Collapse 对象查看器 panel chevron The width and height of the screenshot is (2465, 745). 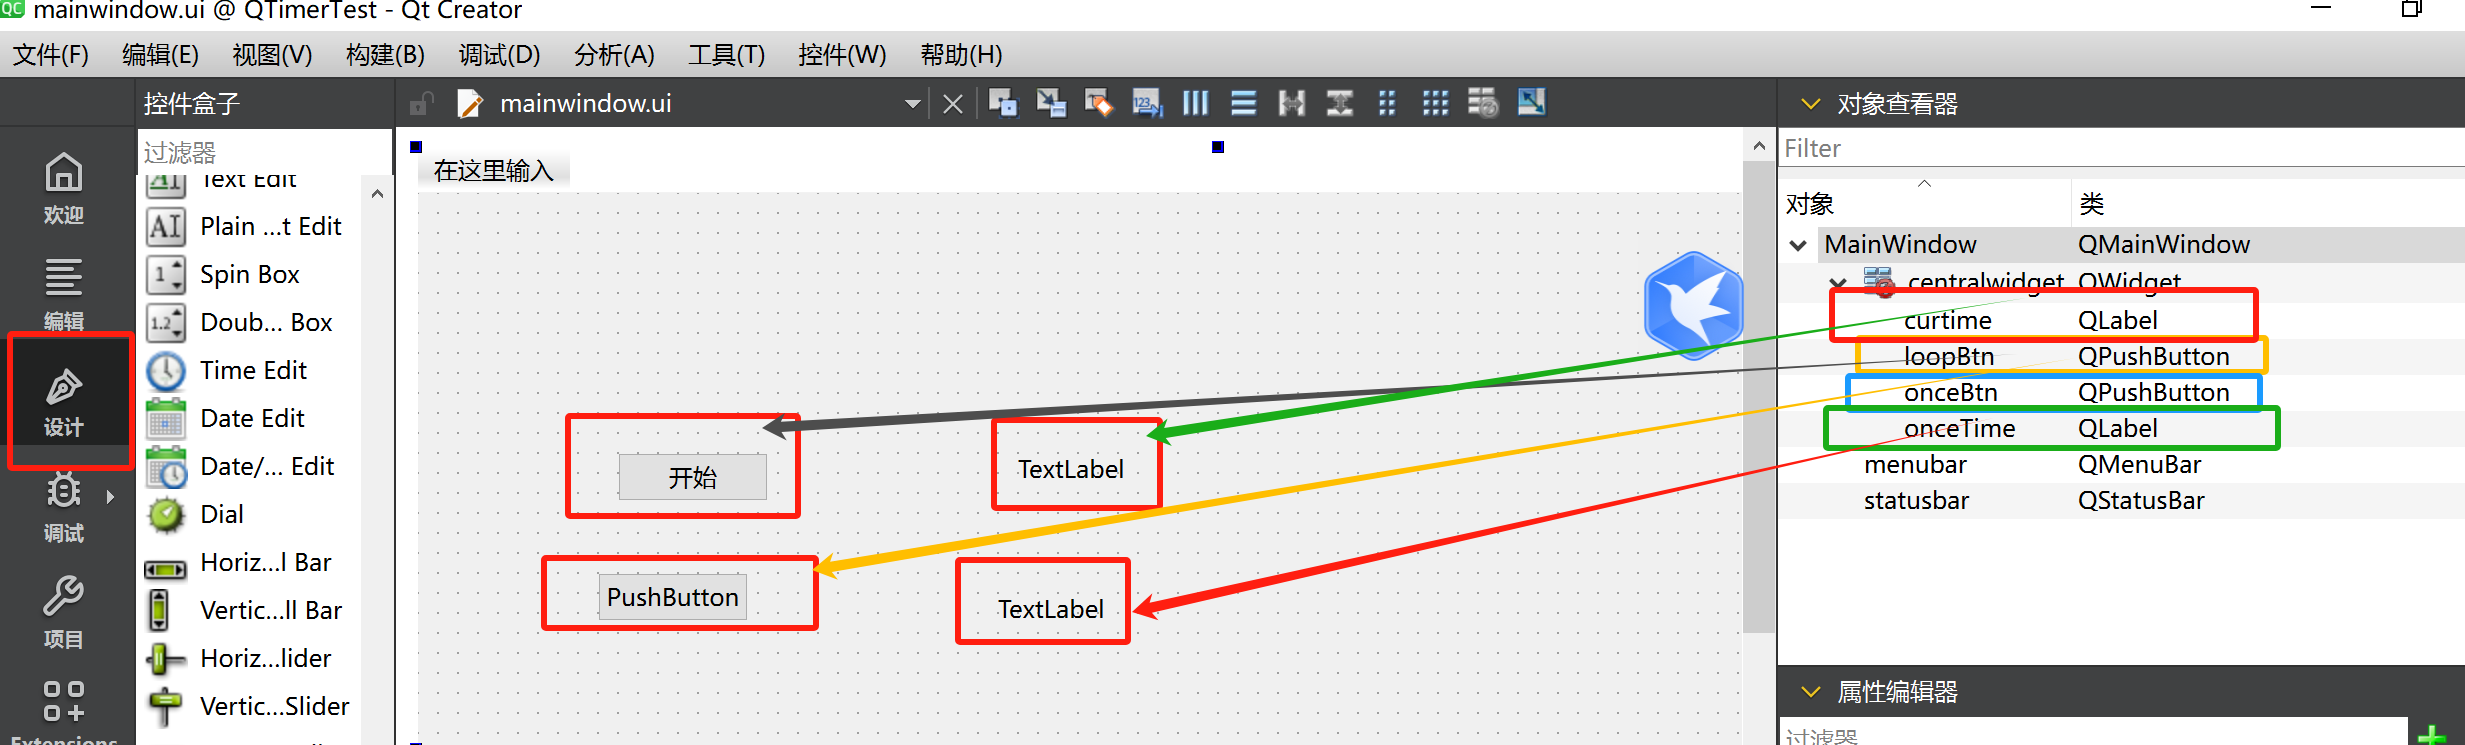1810,103
